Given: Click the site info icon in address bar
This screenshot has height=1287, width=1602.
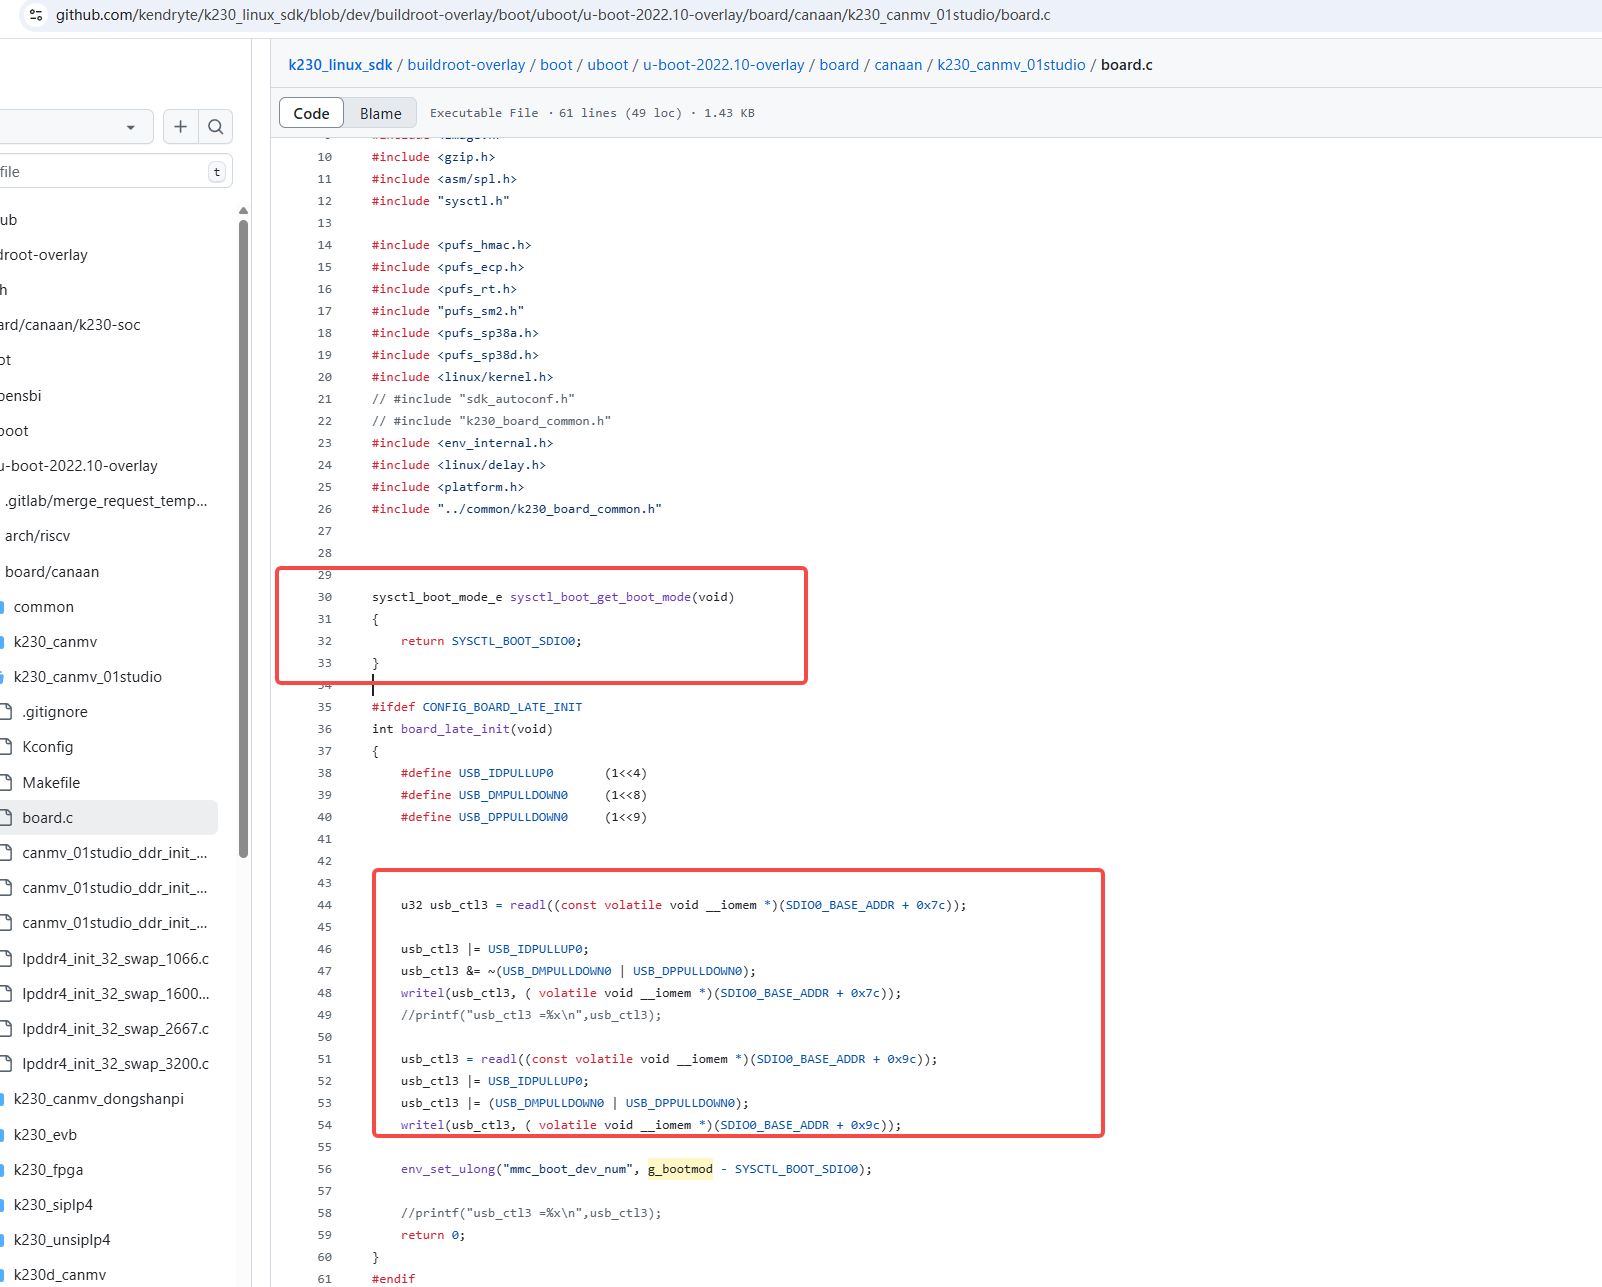Looking at the screenshot, I should coord(36,15).
